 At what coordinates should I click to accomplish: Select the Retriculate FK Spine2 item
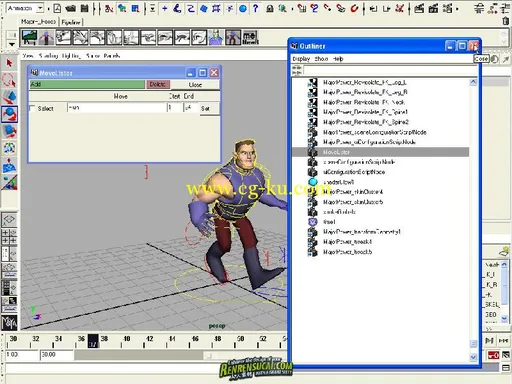point(366,122)
